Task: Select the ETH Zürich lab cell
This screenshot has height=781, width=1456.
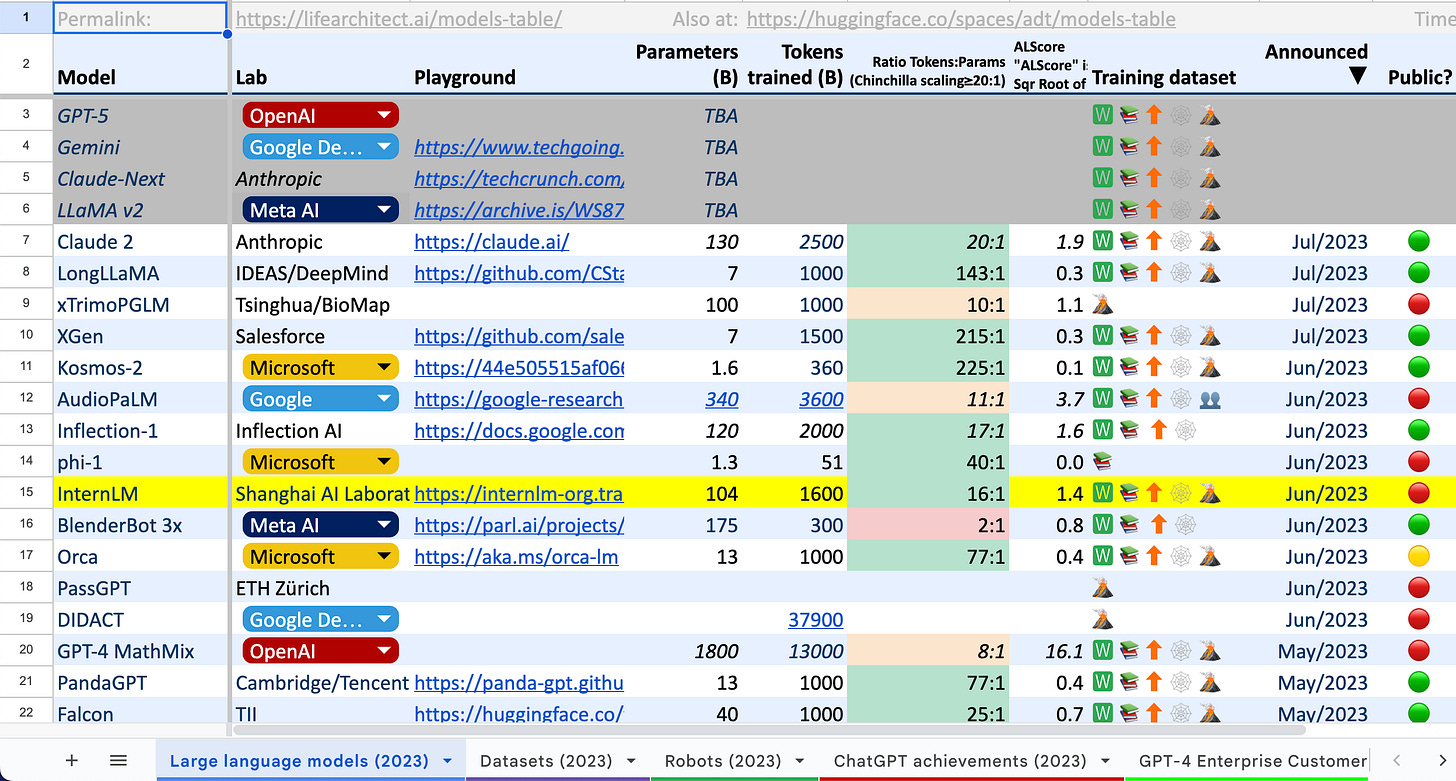Action: click(x=321, y=588)
